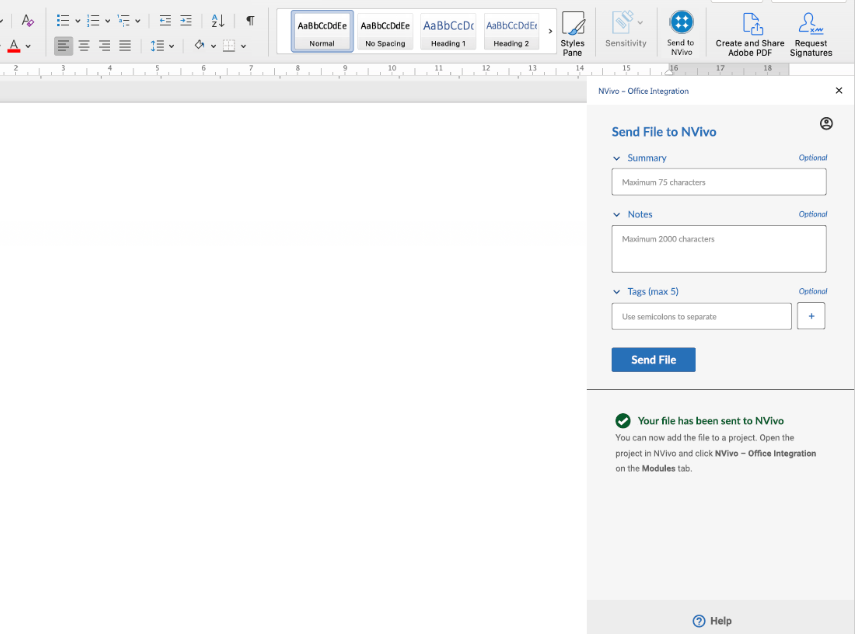This screenshot has height=634, width=855.
Task: Toggle show paragraph marks
Action: [250, 20]
